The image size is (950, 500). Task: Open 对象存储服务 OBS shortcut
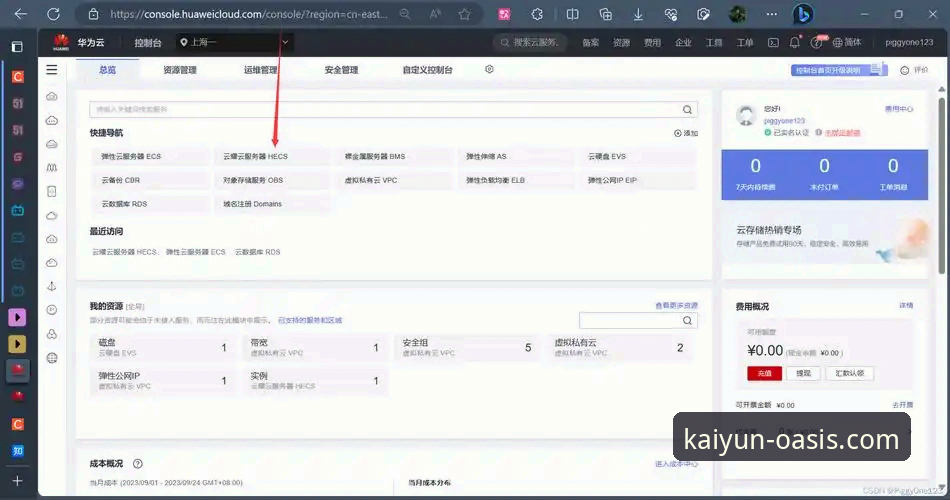click(272, 180)
